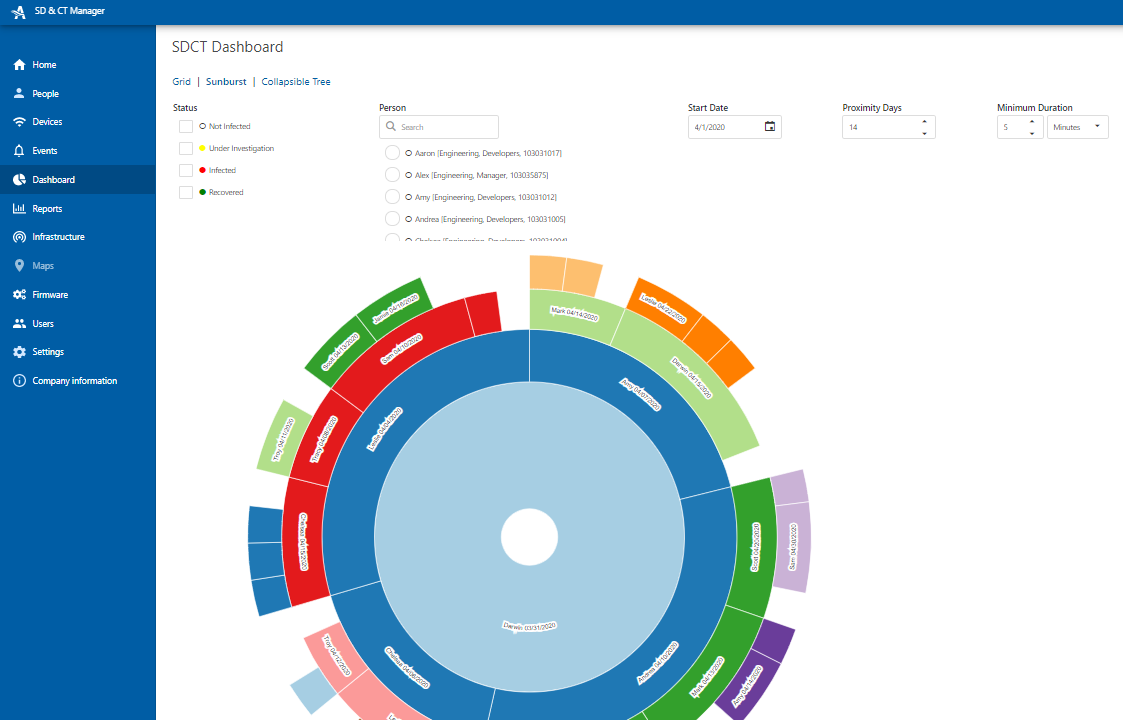Increase Proximity Days with up arrow

(x=925, y=121)
